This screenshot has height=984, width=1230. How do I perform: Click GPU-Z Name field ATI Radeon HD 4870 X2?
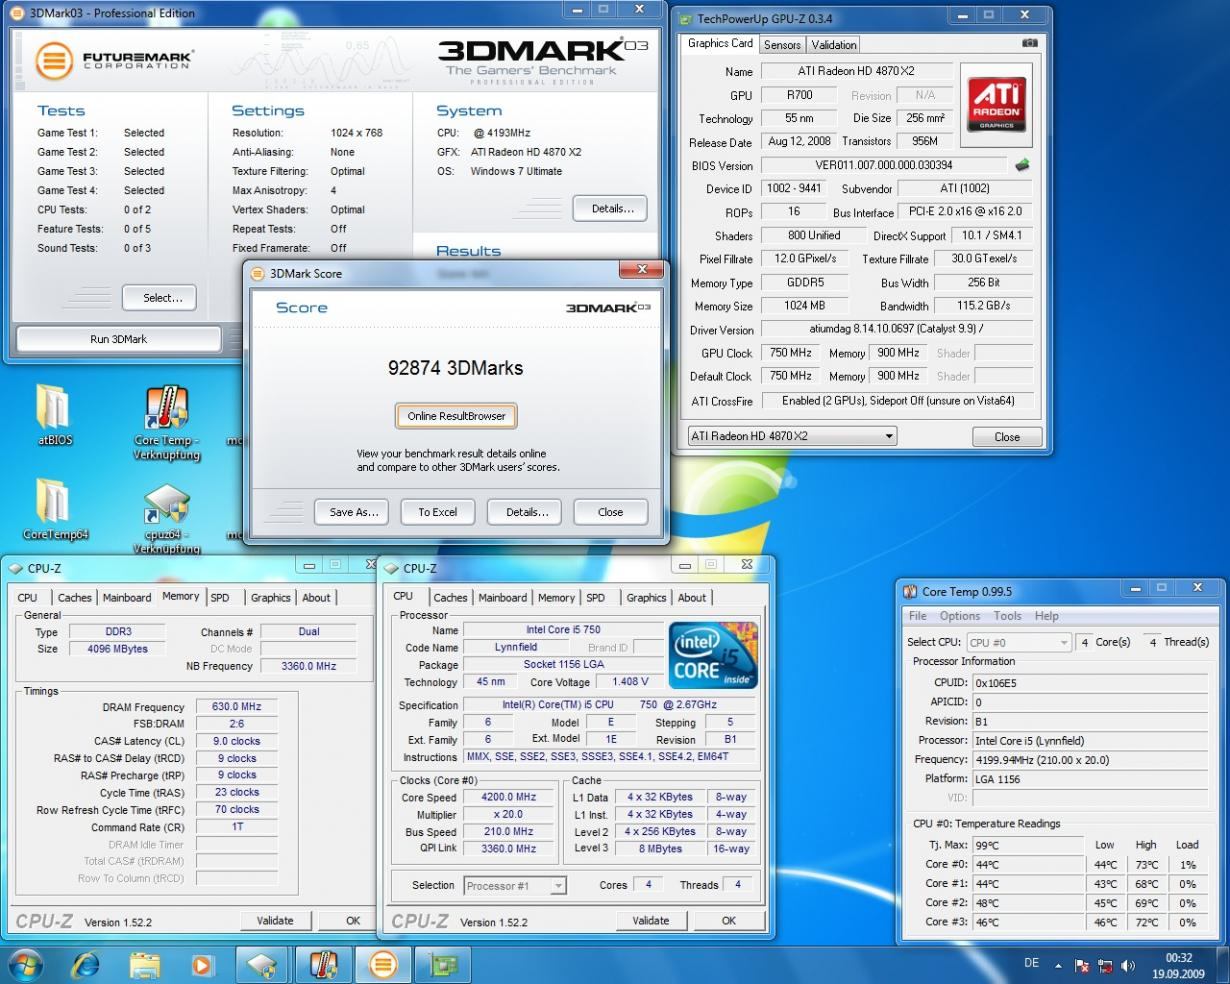click(856, 71)
